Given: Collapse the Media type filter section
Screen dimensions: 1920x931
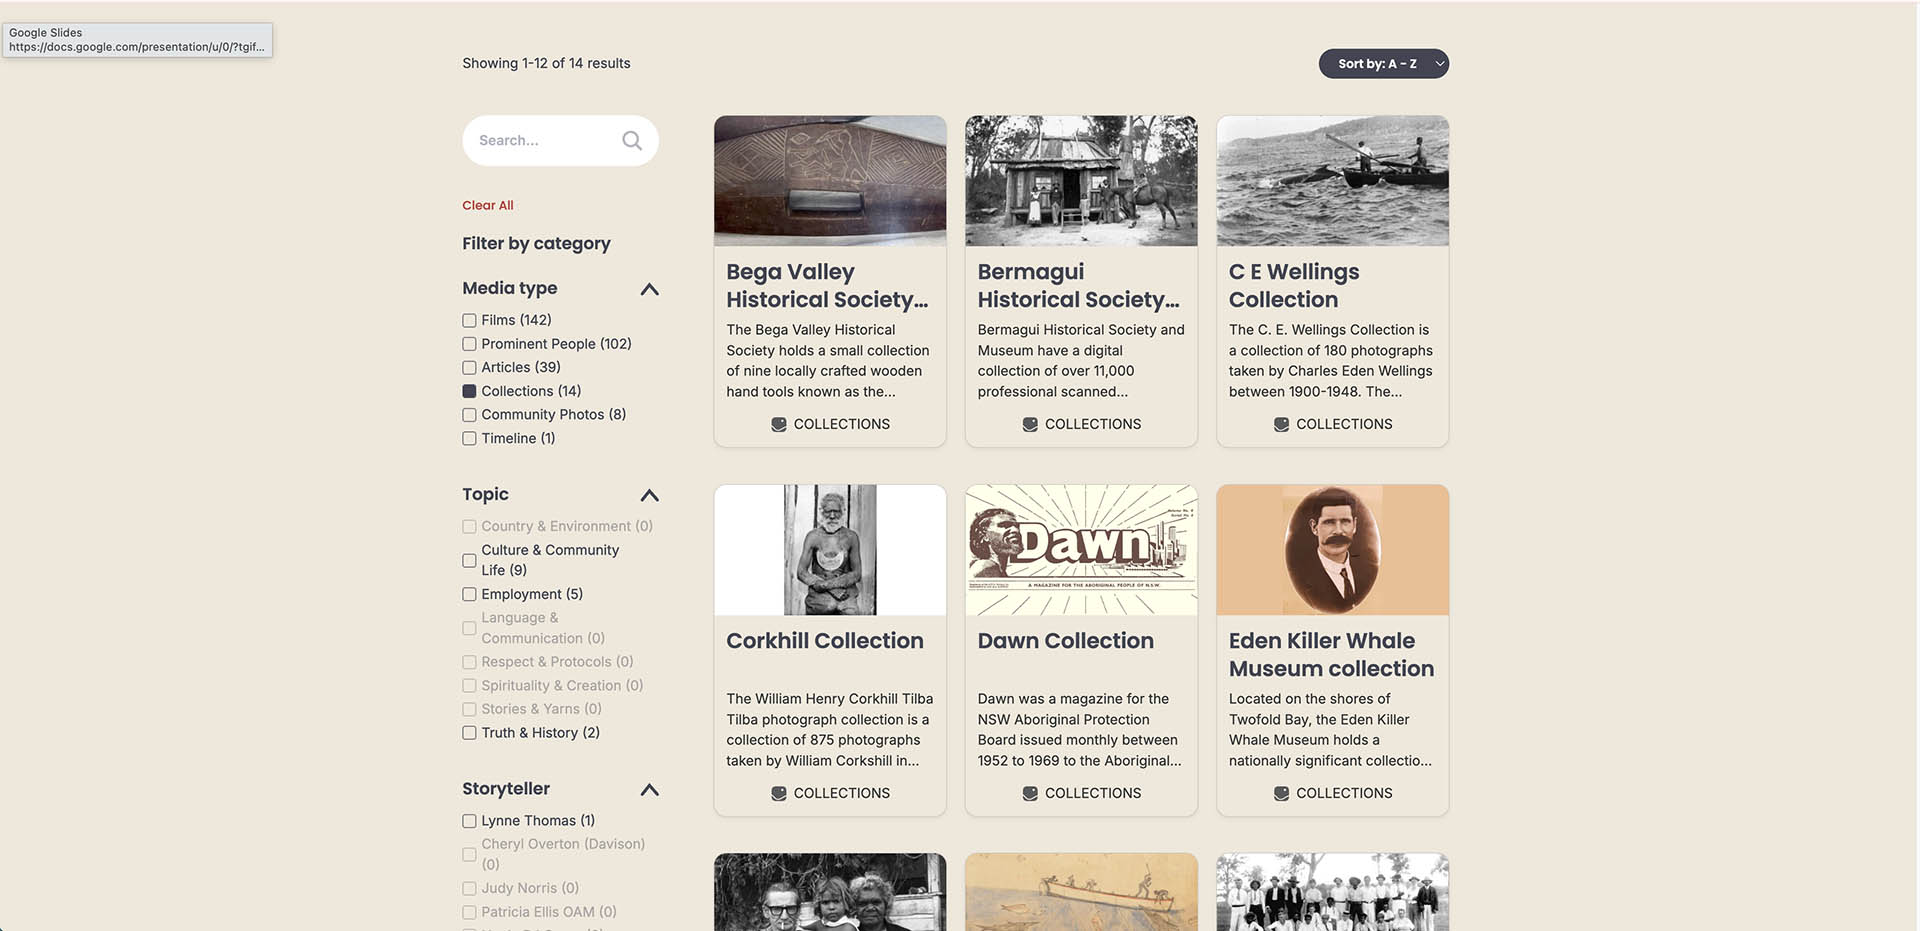Looking at the screenshot, I should 649,289.
